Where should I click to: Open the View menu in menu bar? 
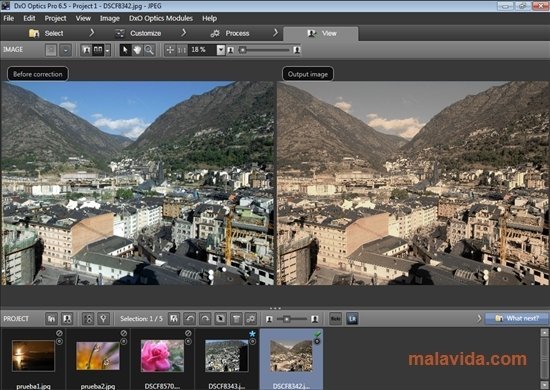(83, 19)
